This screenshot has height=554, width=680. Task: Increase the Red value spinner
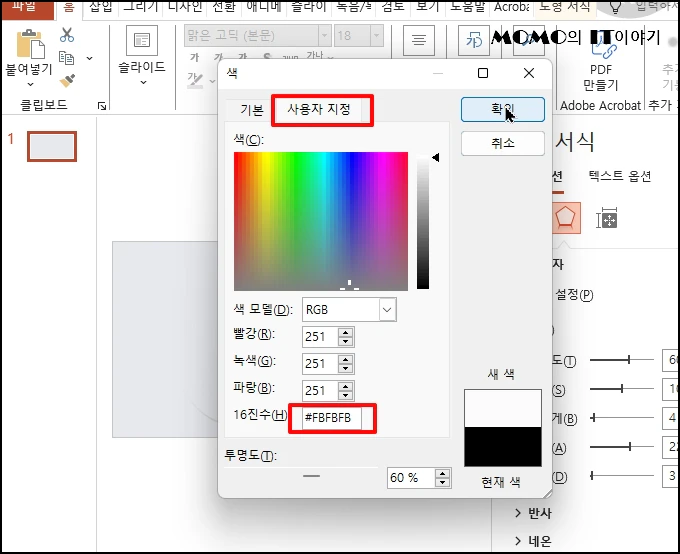[346, 333]
